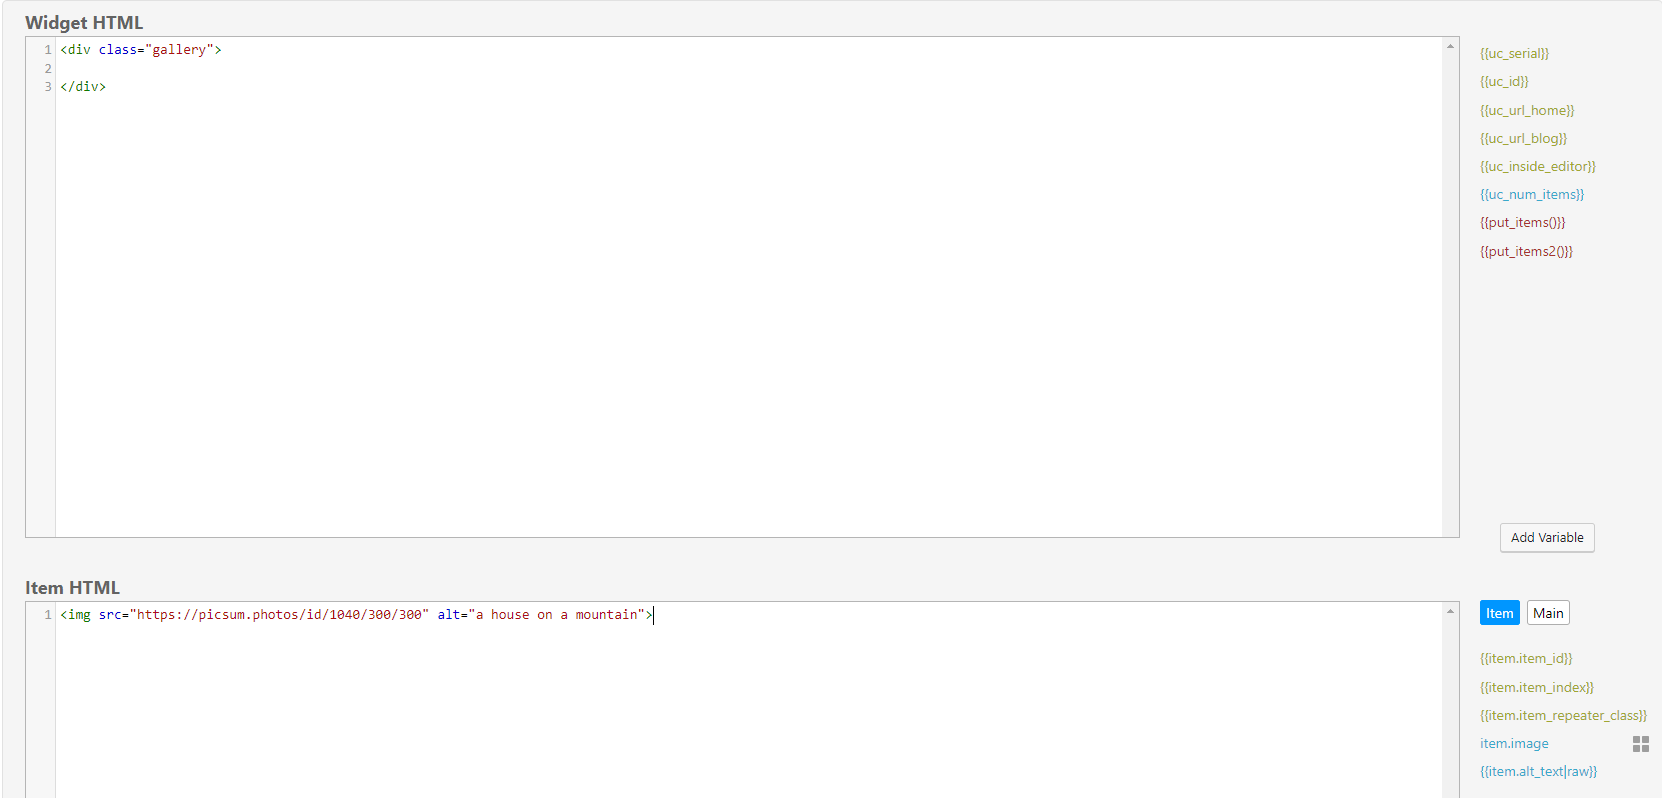Click the closing </div> tag line
The height and width of the screenshot is (798, 1662).
[83, 87]
